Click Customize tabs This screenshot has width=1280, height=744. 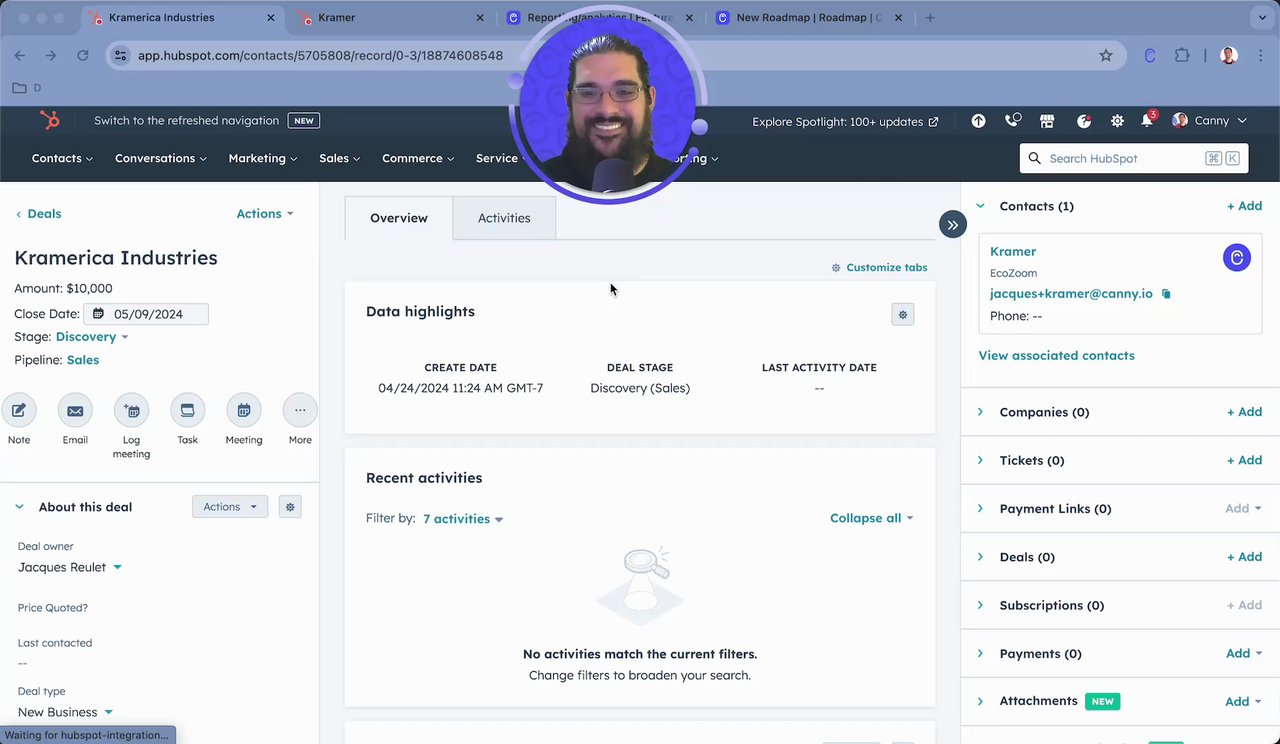tap(879, 268)
